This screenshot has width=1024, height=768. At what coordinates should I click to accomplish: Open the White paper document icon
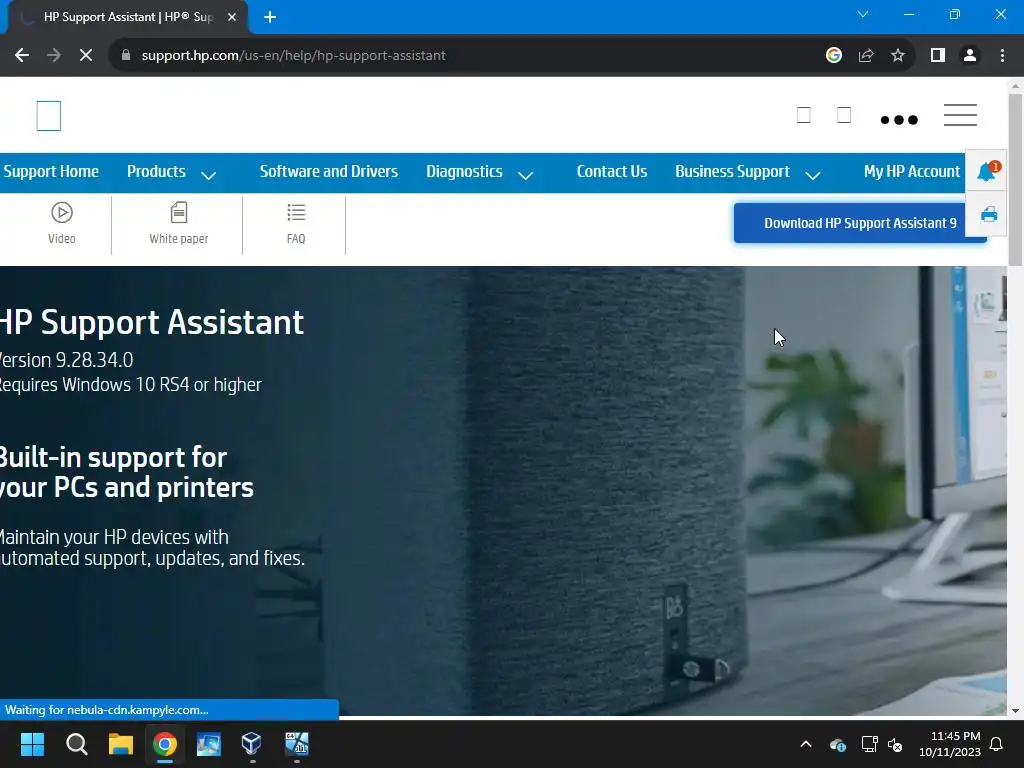point(178,213)
